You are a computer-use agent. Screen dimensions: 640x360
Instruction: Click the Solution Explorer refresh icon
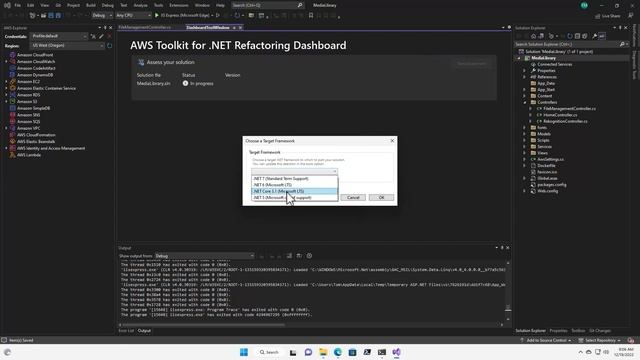click(570, 36)
